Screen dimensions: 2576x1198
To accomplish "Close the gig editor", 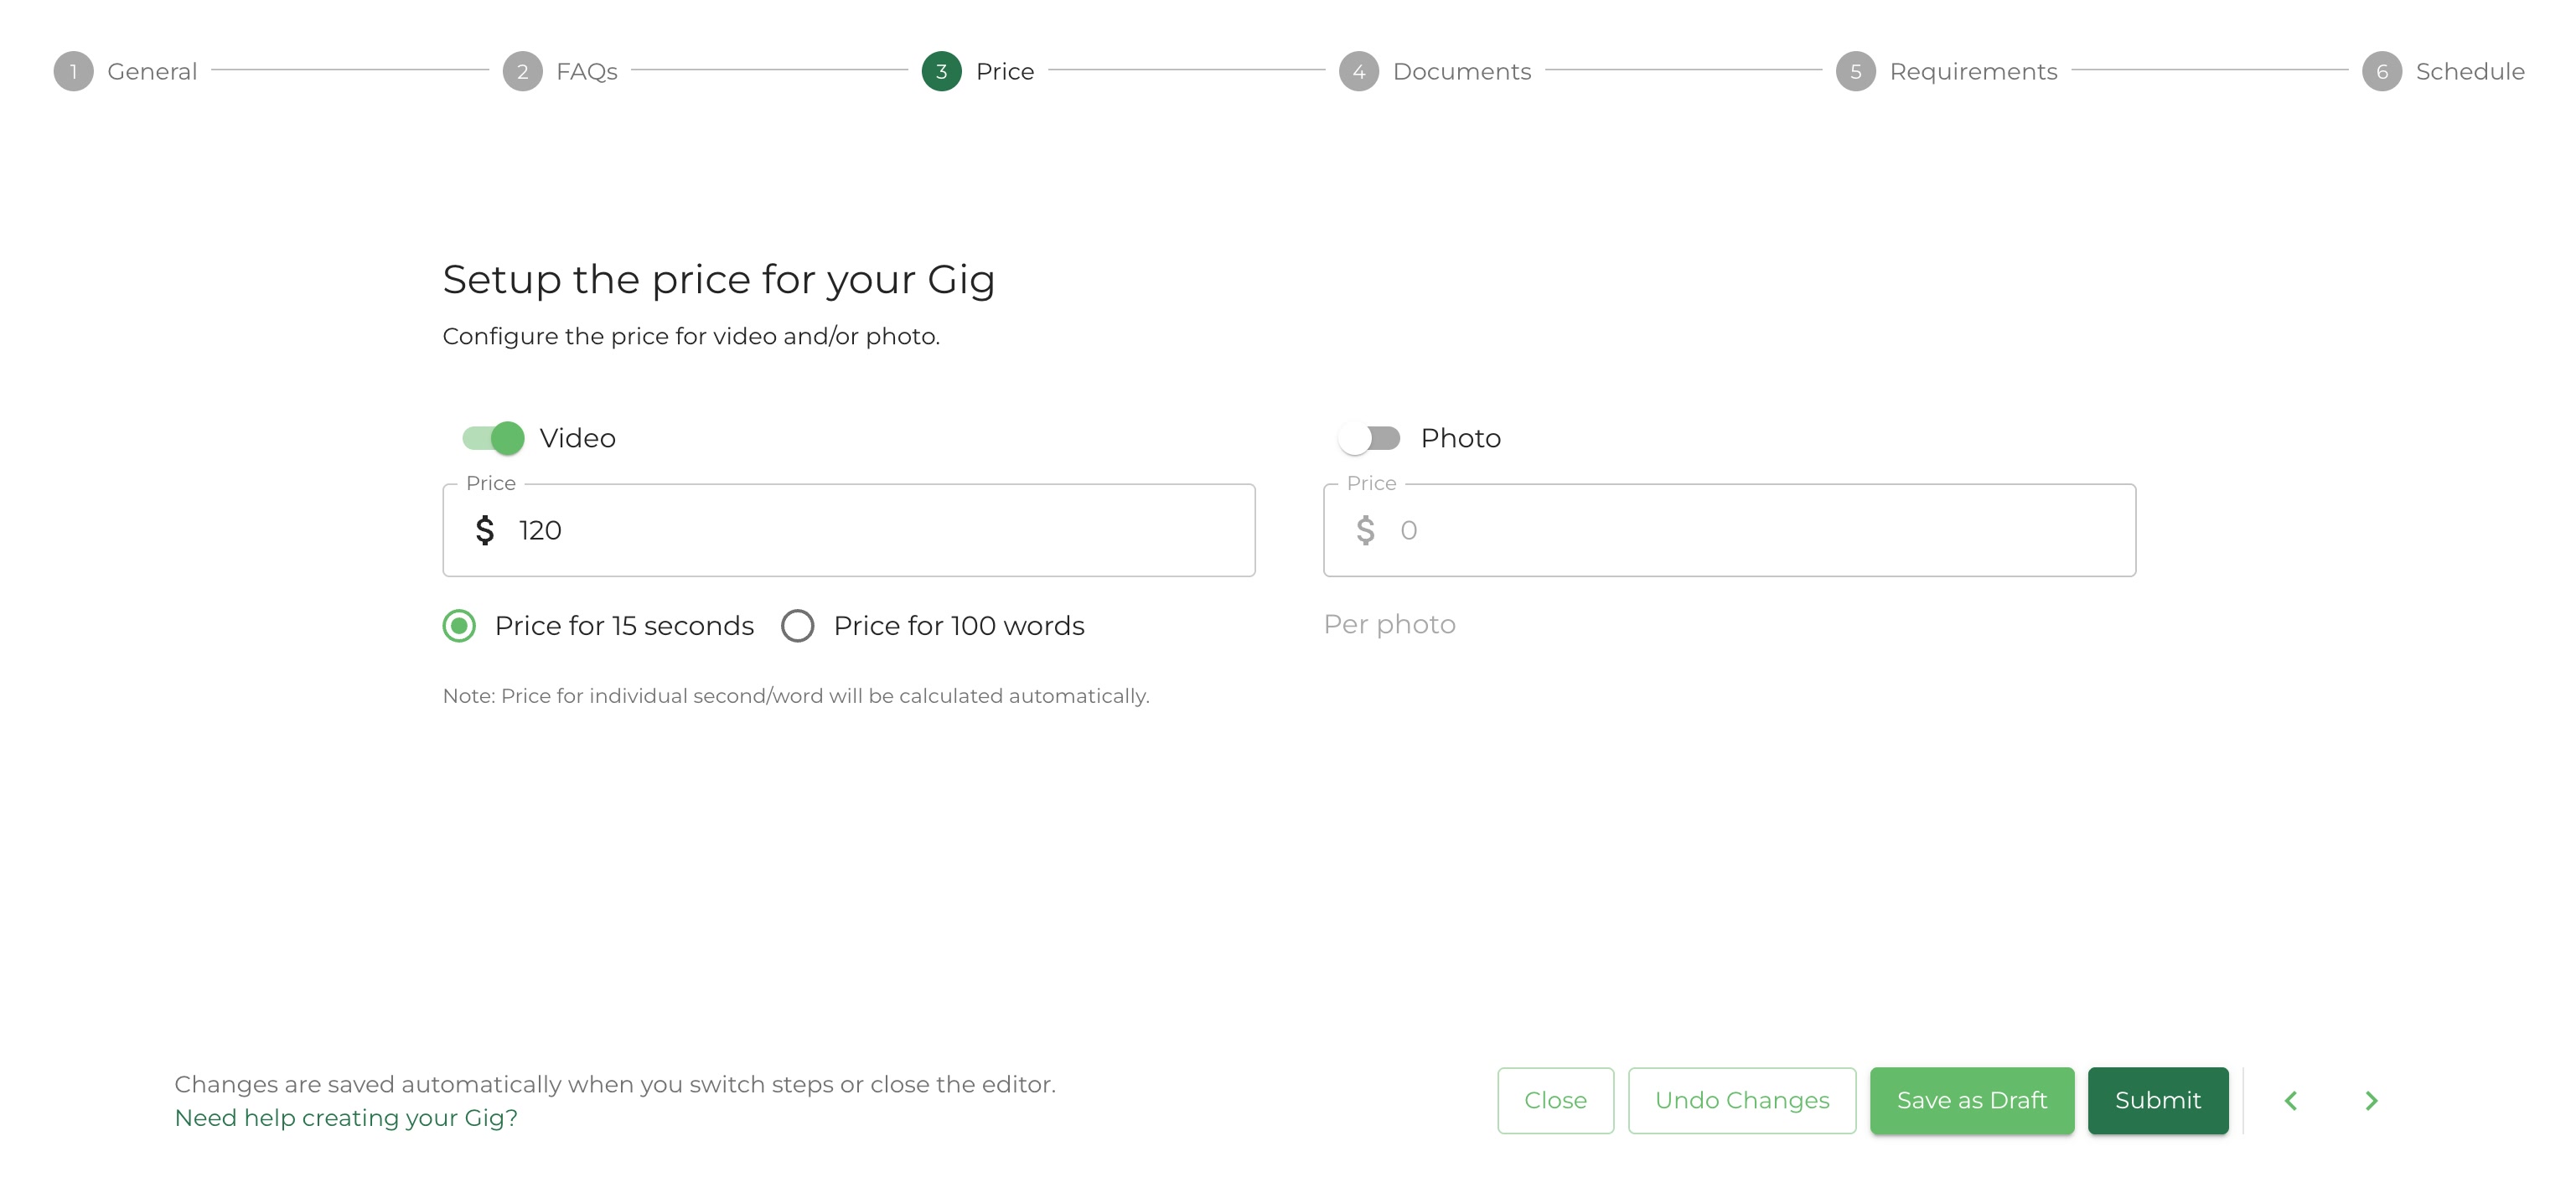I will 1555,1100.
